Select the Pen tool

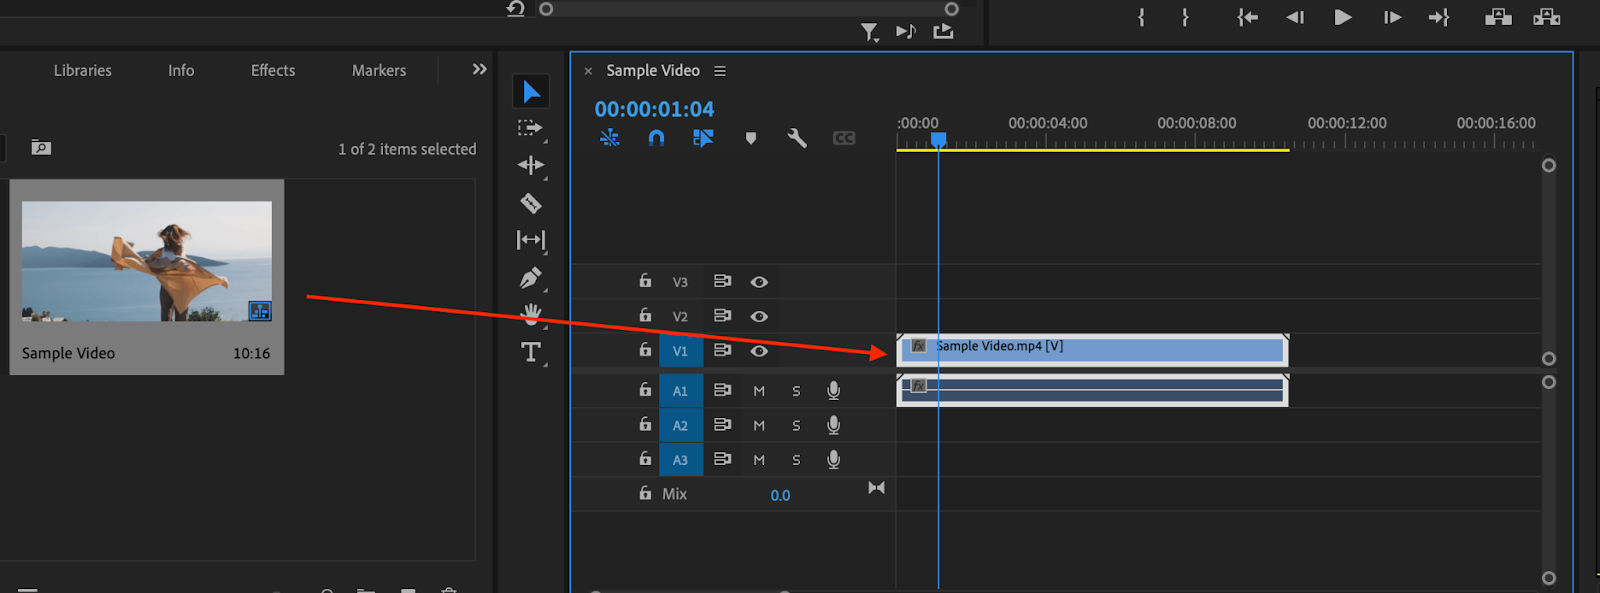click(531, 278)
